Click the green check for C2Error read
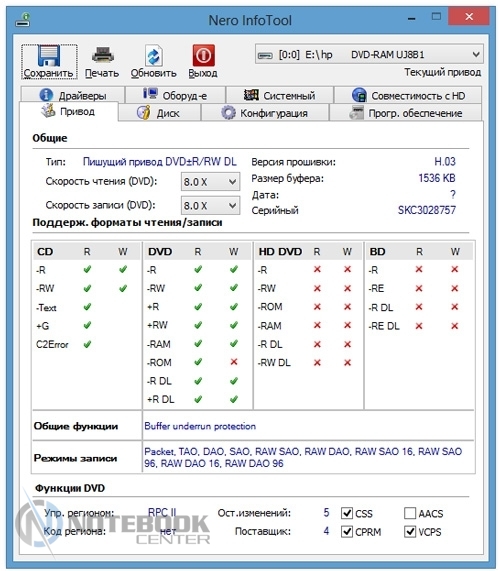This screenshot has width=500, height=571. 87,344
